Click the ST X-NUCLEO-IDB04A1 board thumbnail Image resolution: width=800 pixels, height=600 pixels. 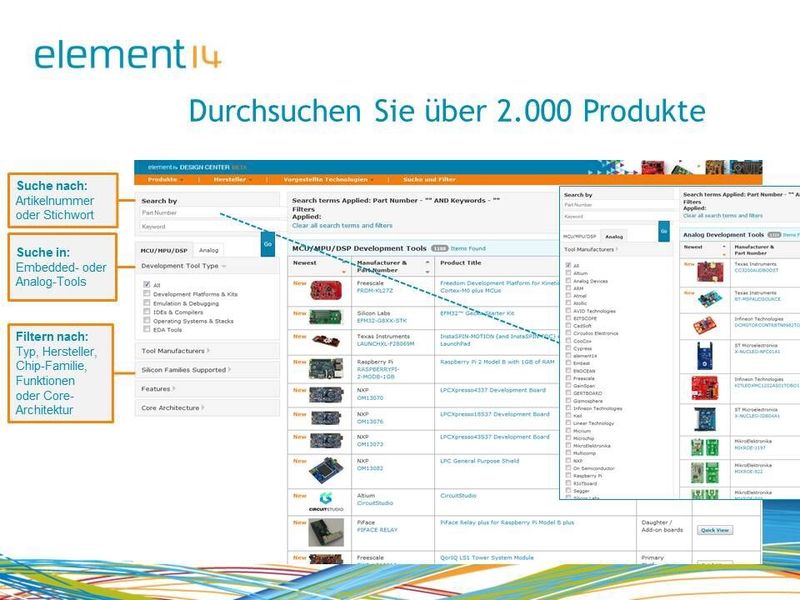coord(705,418)
